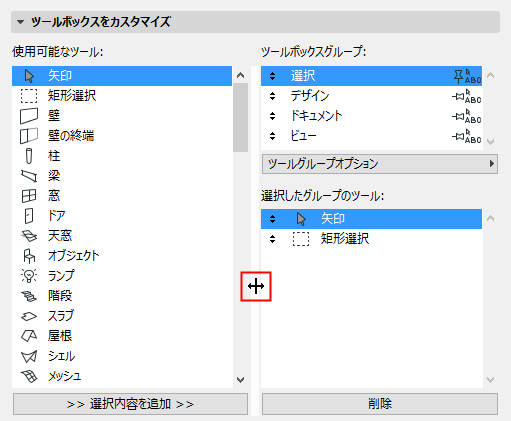This screenshot has width=511, height=421.
Task: Click the reorder handle of デザイン group
Action: [272, 96]
